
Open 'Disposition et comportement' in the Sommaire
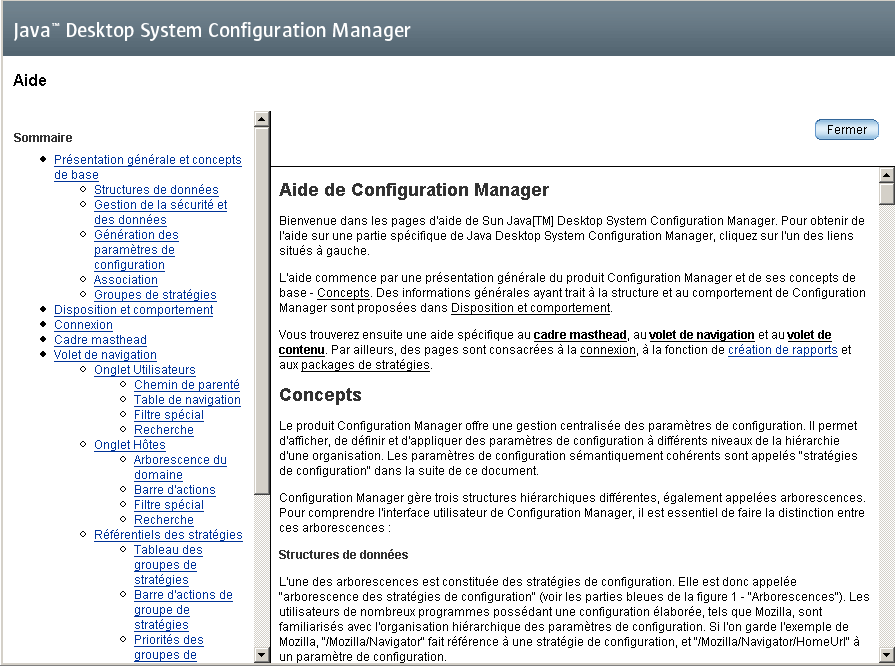click(134, 309)
